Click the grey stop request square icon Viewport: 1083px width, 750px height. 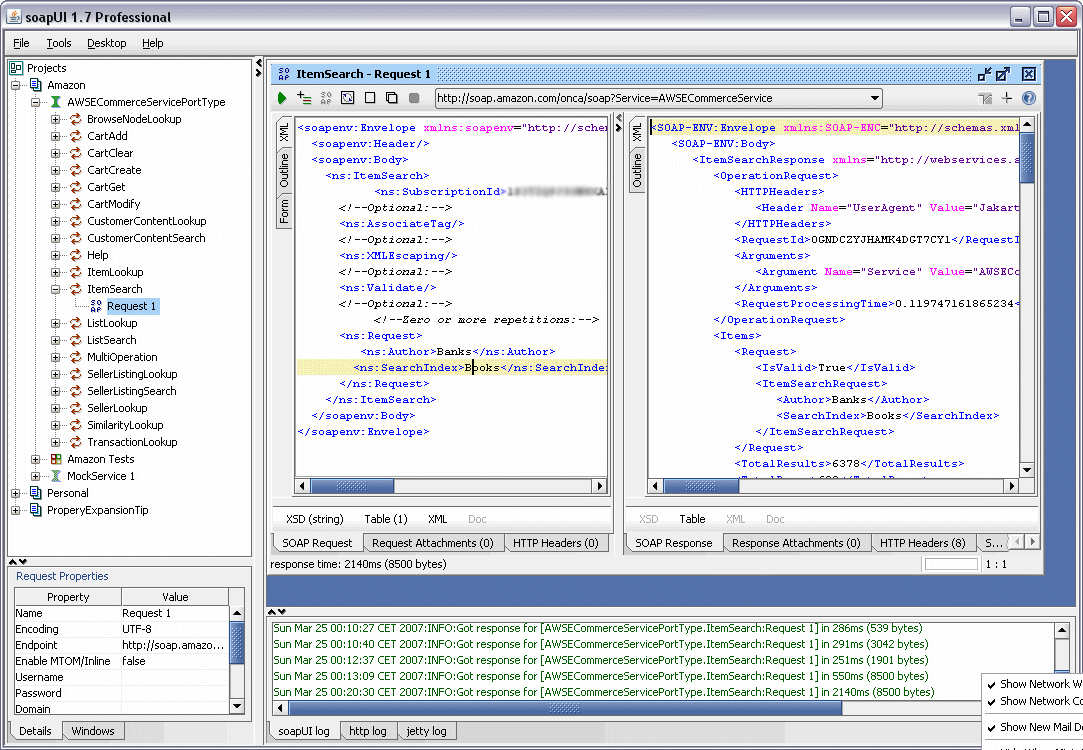[x=414, y=98]
